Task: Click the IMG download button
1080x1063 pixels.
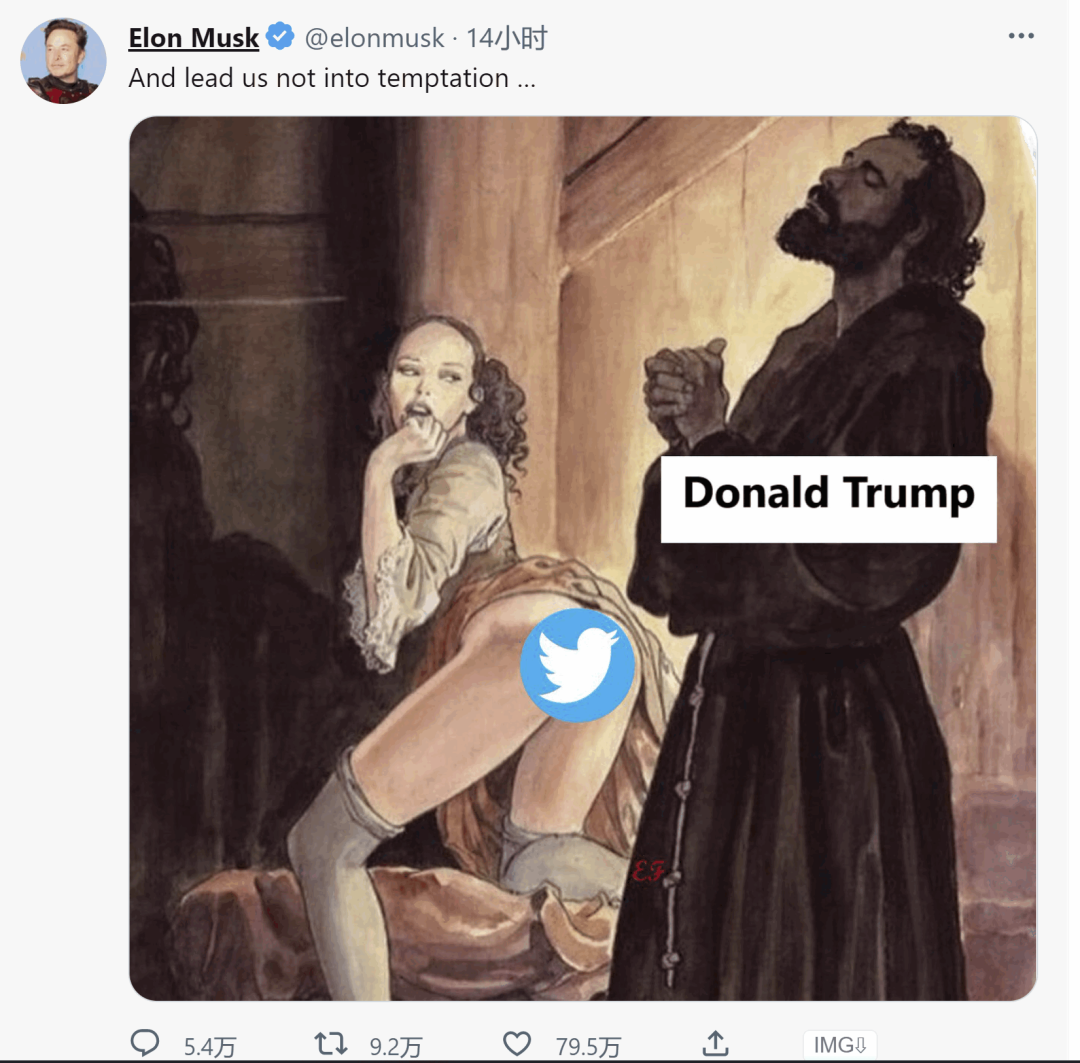Action: click(839, 1045)
